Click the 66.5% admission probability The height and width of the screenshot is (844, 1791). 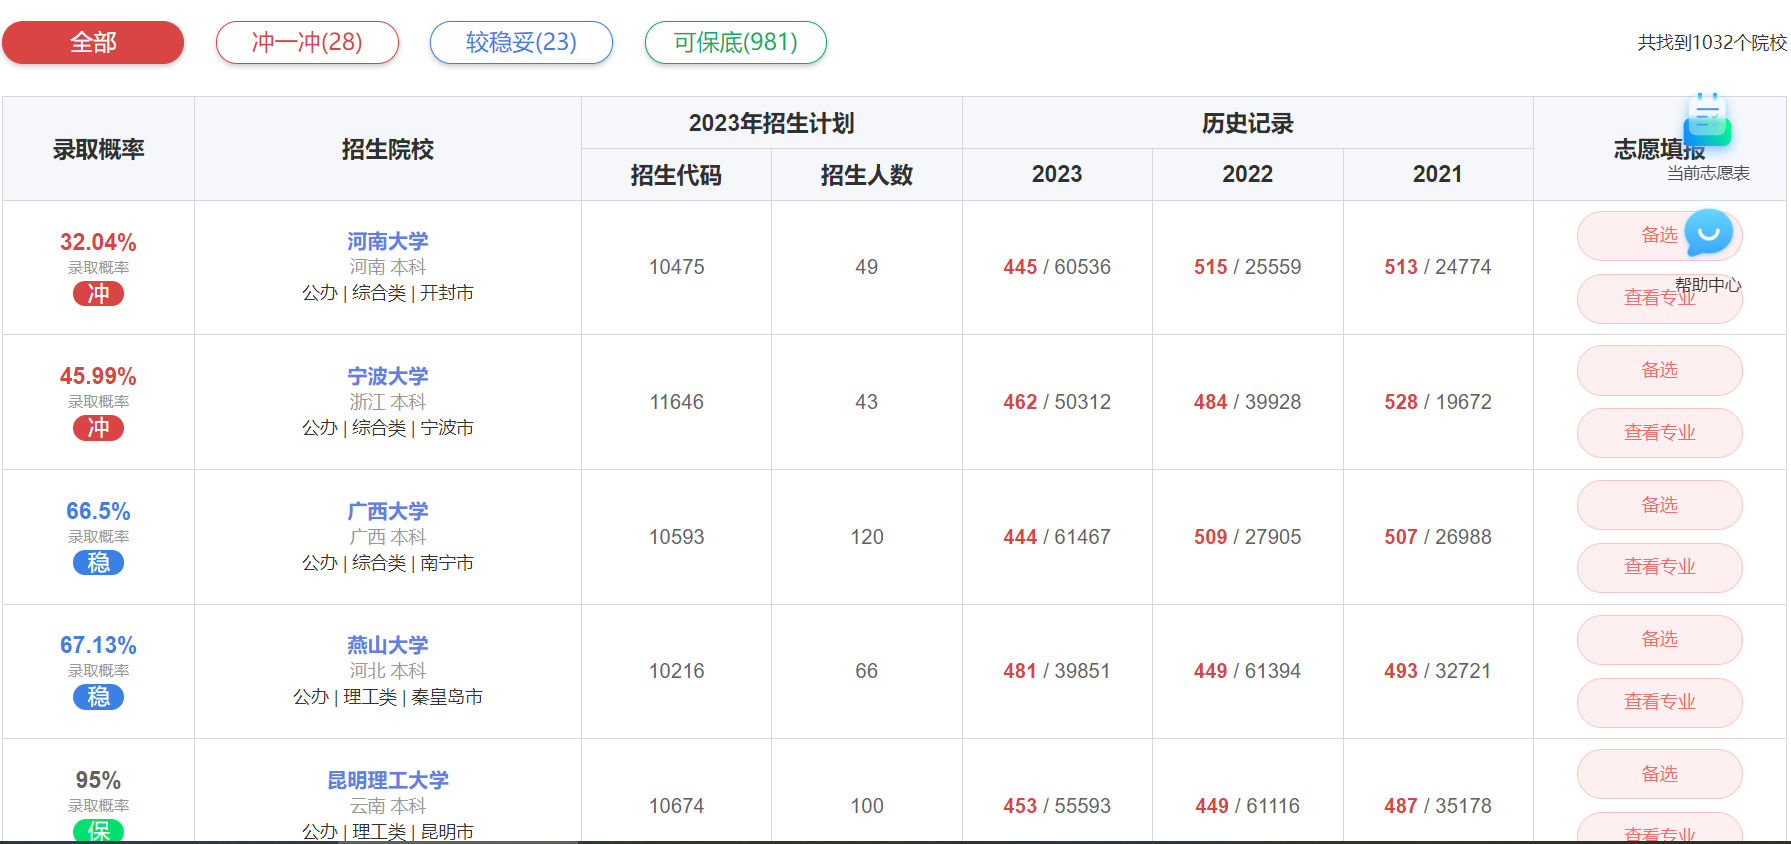tap(98, 511)
